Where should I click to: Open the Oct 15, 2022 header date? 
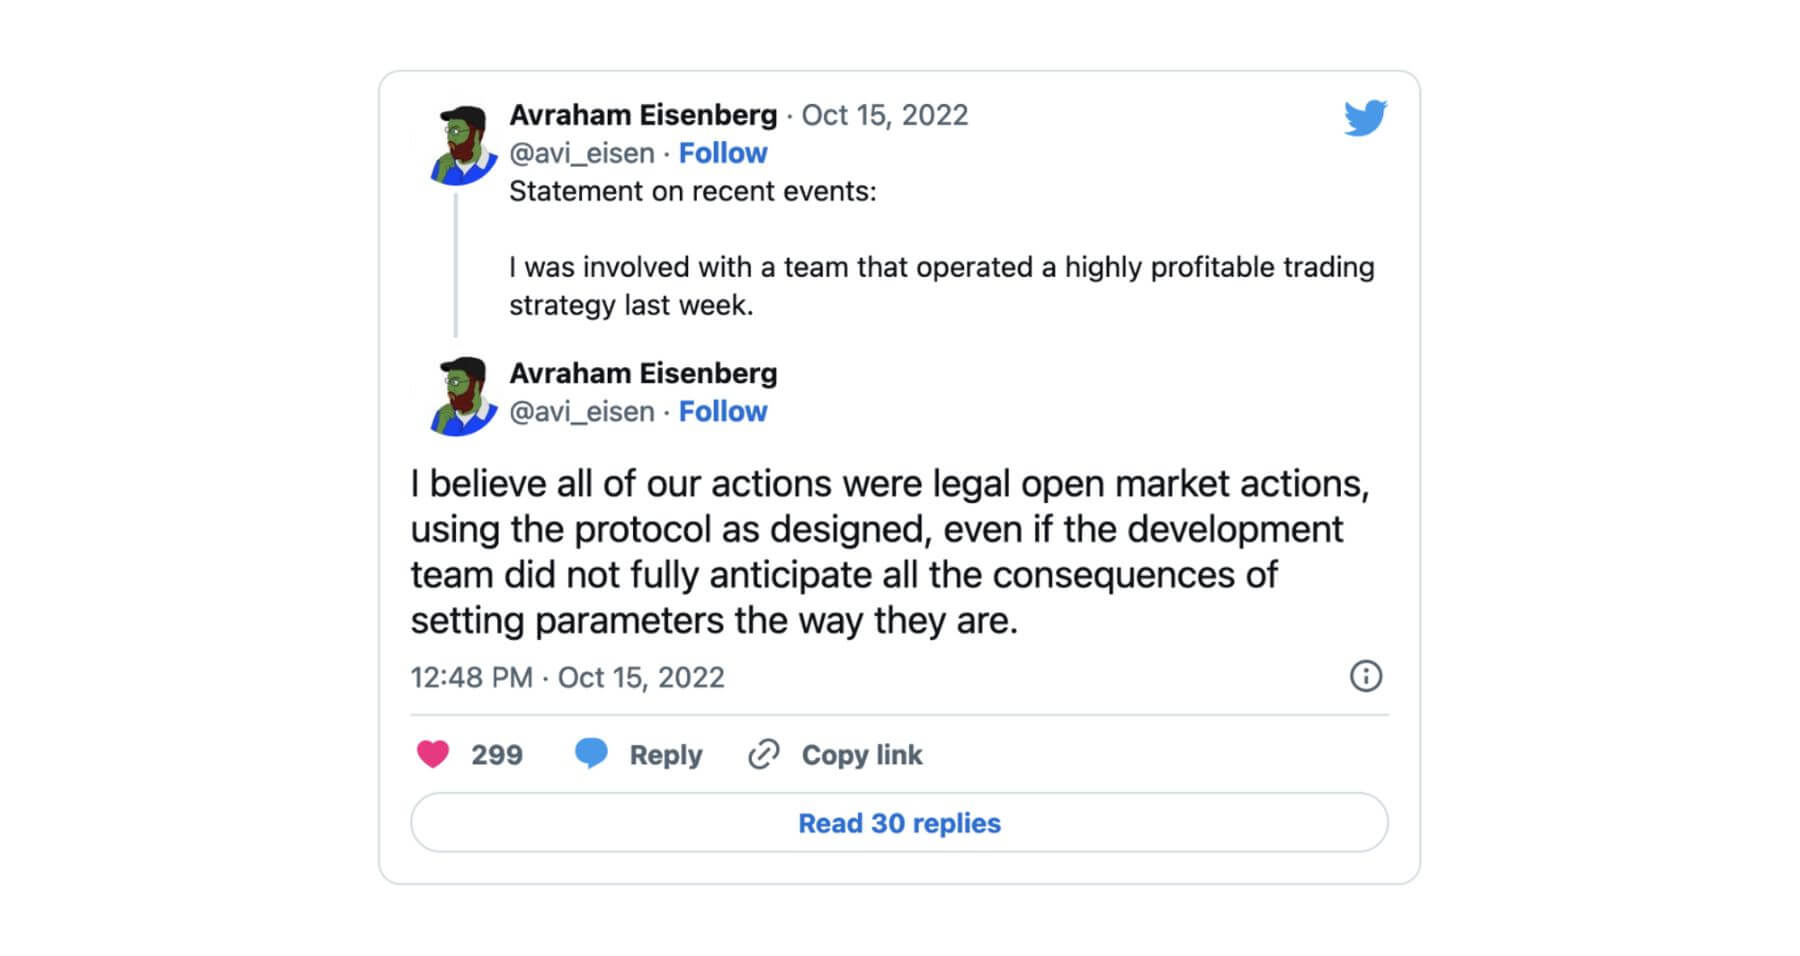(x=885, y=115)
